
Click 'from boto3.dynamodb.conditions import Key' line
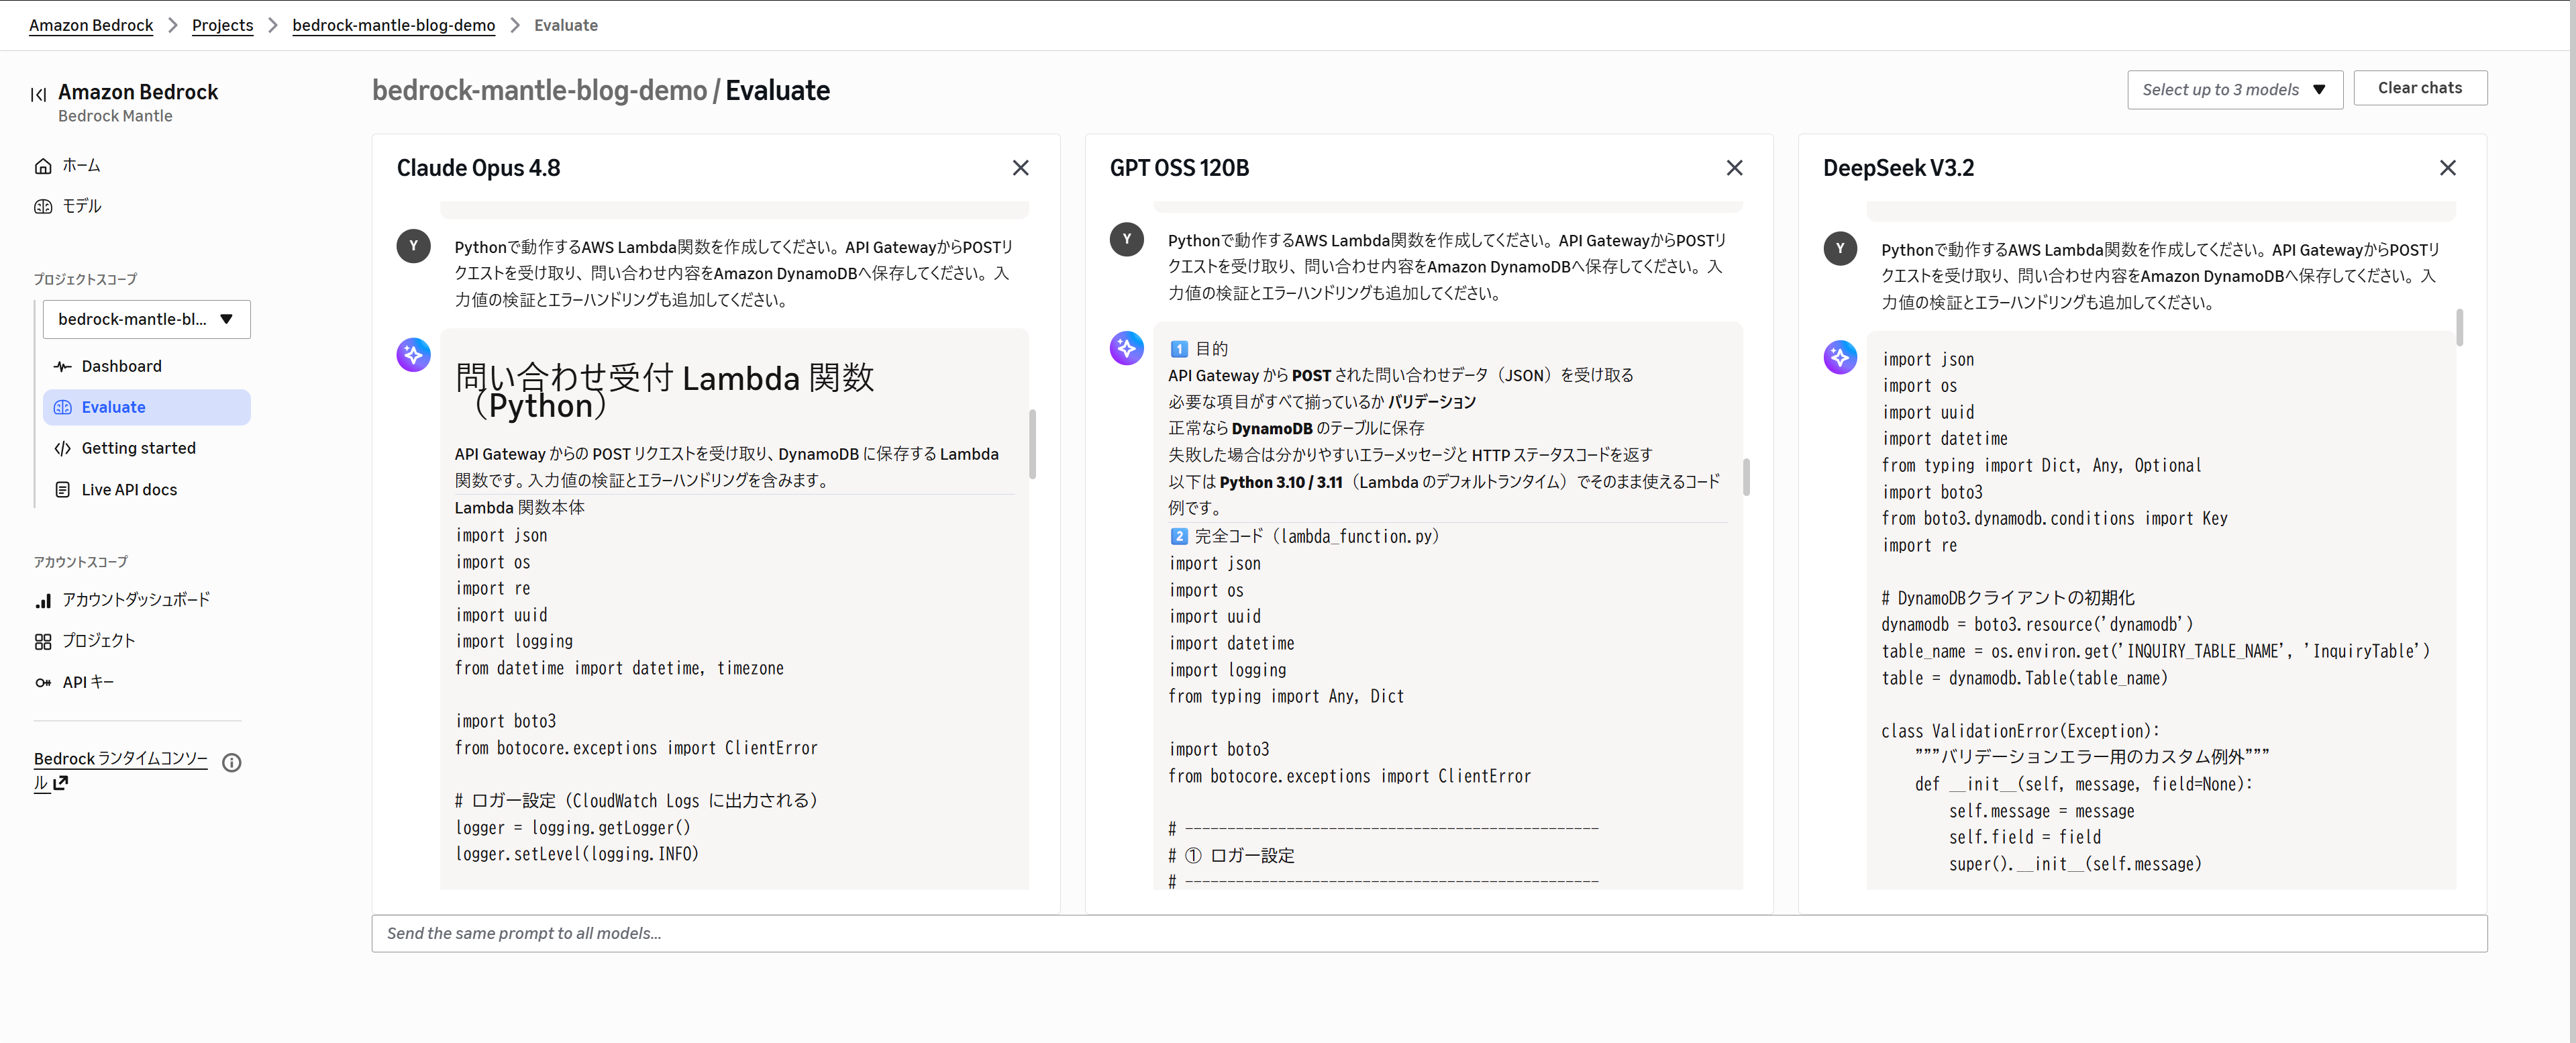point(2054,518)
